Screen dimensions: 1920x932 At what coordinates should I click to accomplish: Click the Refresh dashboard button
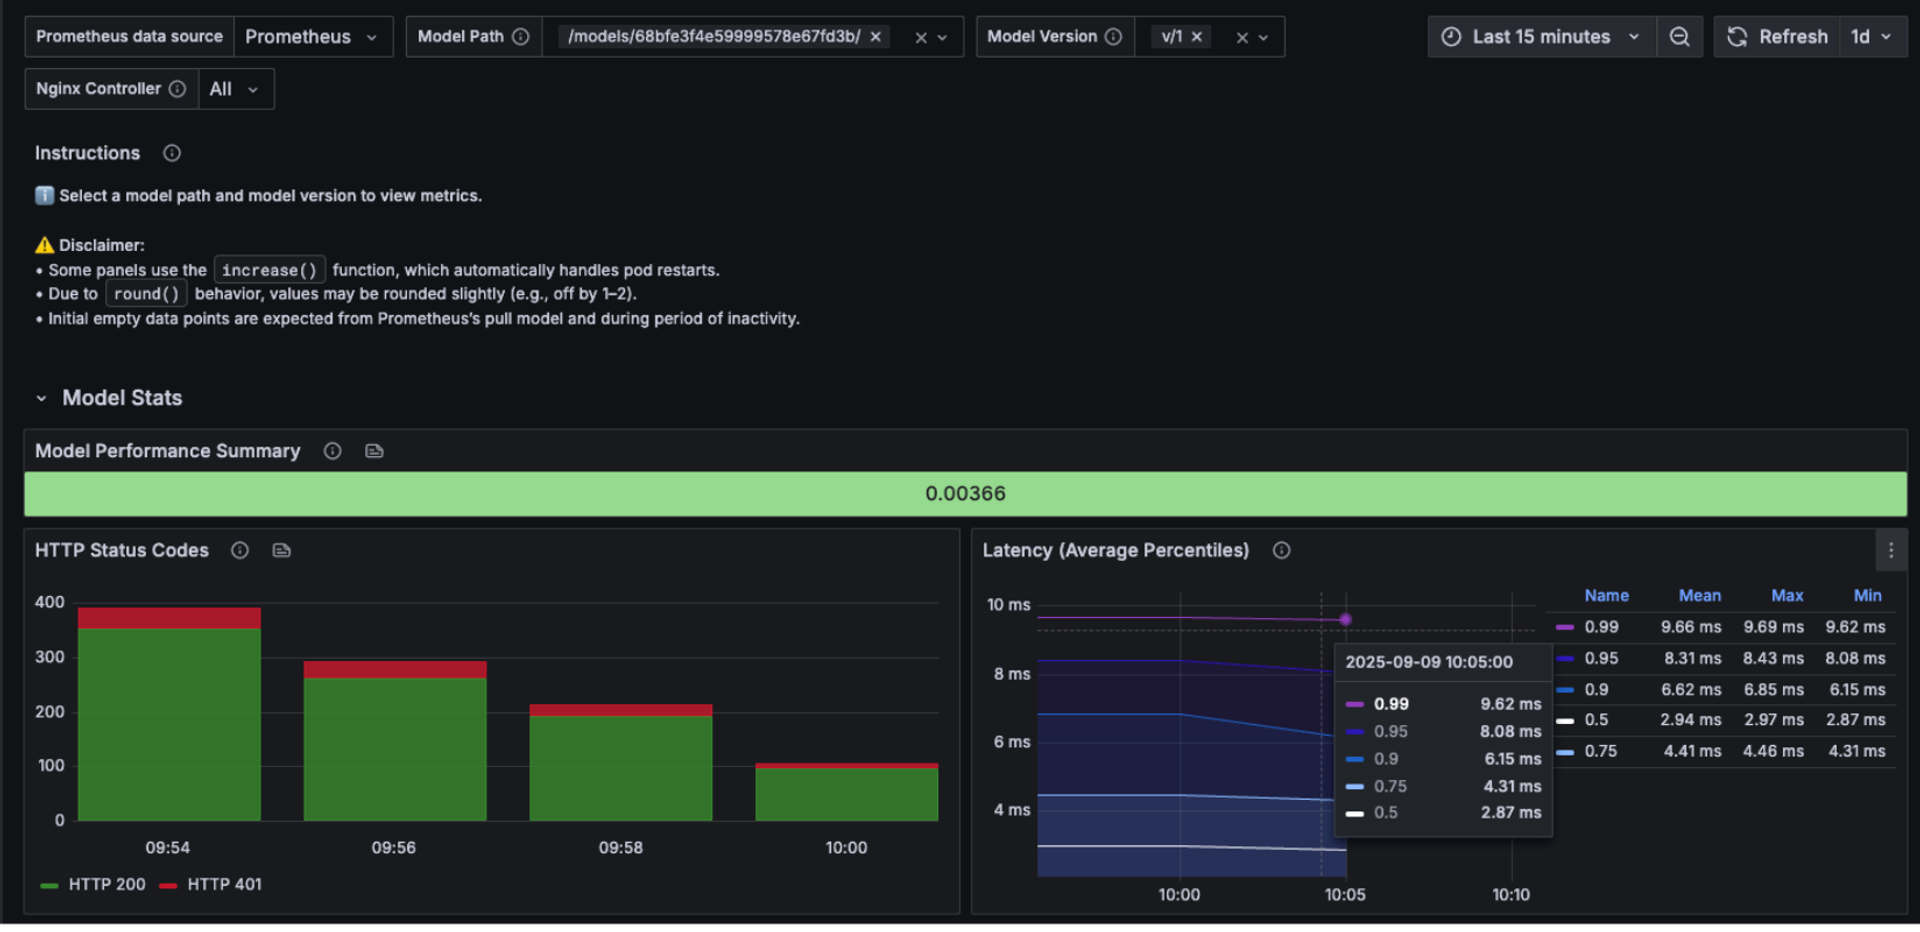tap(1777, 37)
